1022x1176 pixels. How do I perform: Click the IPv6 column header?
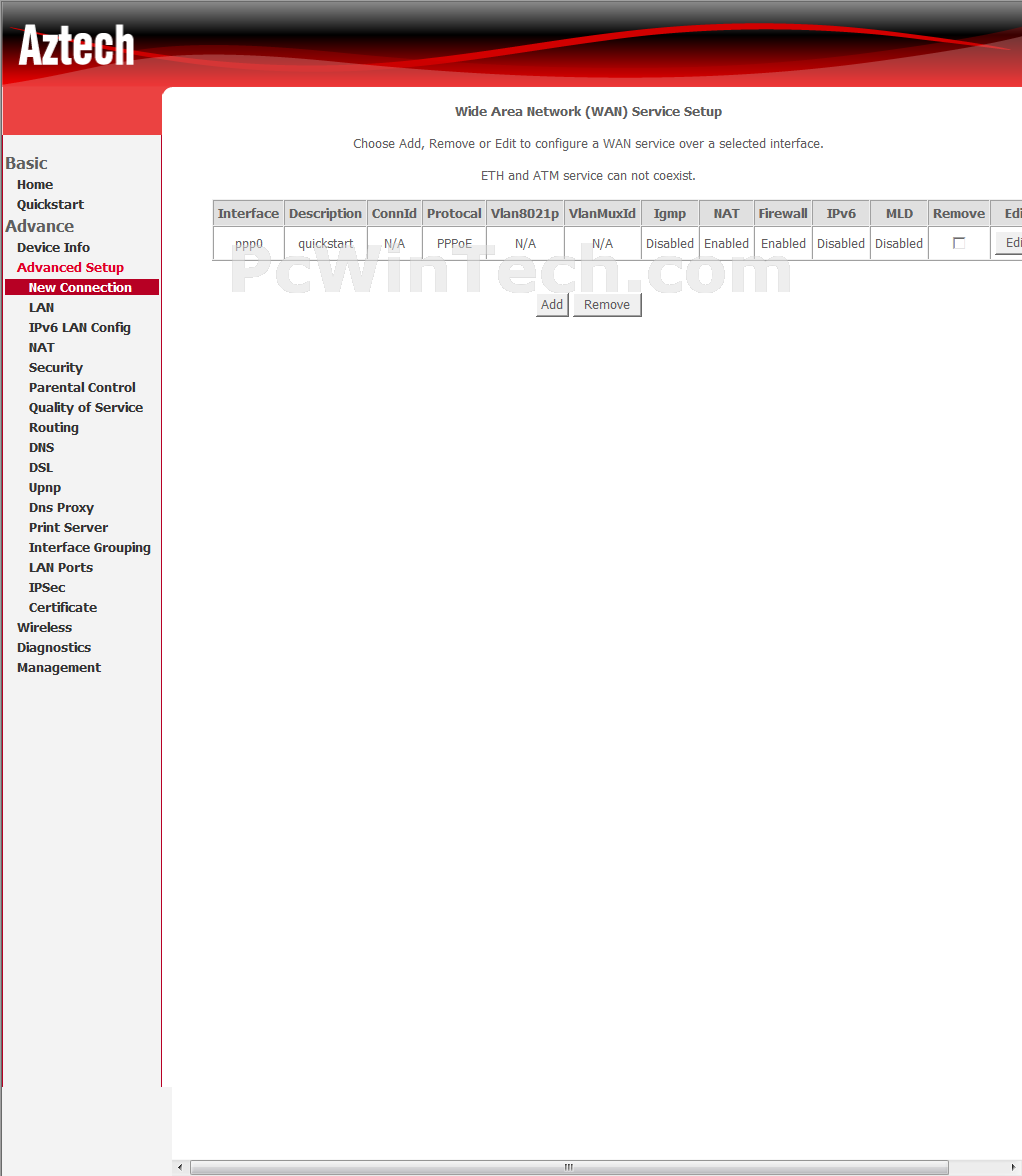click(841, 214)
